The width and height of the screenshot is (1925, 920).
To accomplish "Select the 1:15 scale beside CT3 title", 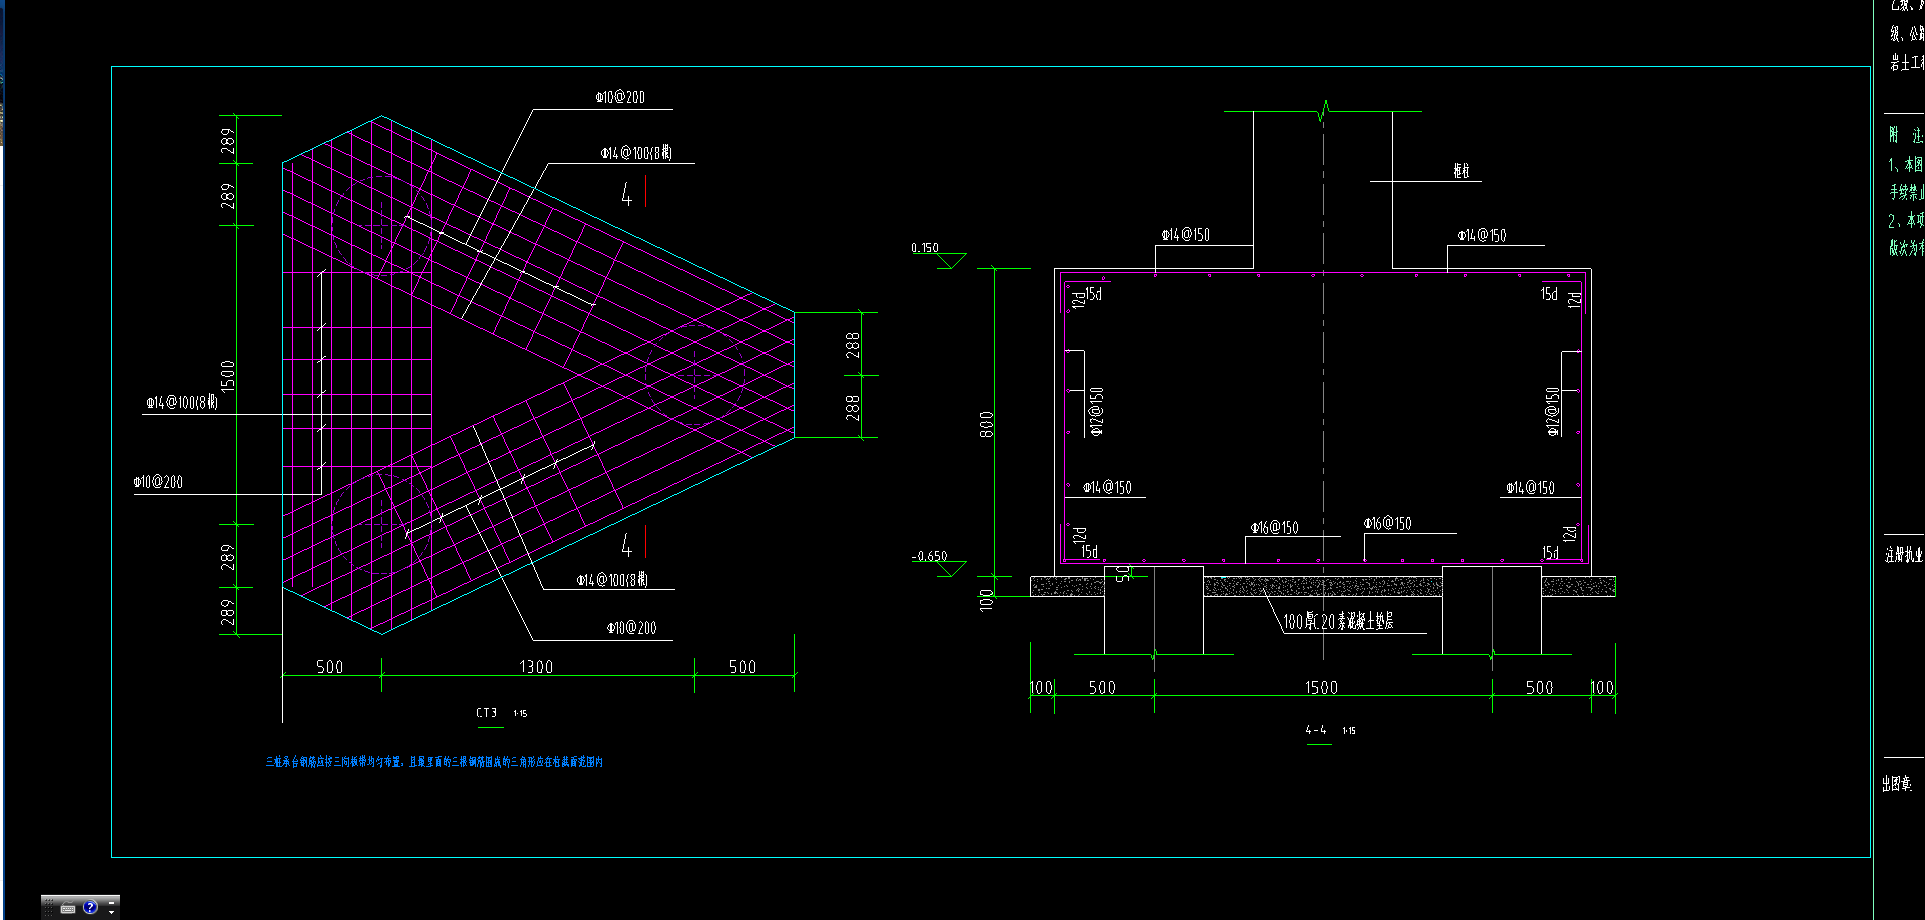I will (x=520, y=714).
